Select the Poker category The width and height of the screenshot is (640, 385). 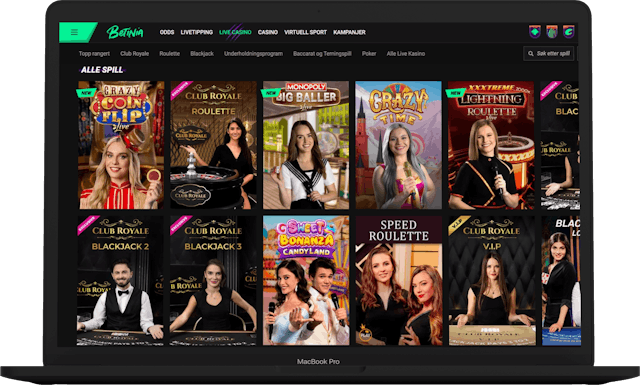click(369, 53)
